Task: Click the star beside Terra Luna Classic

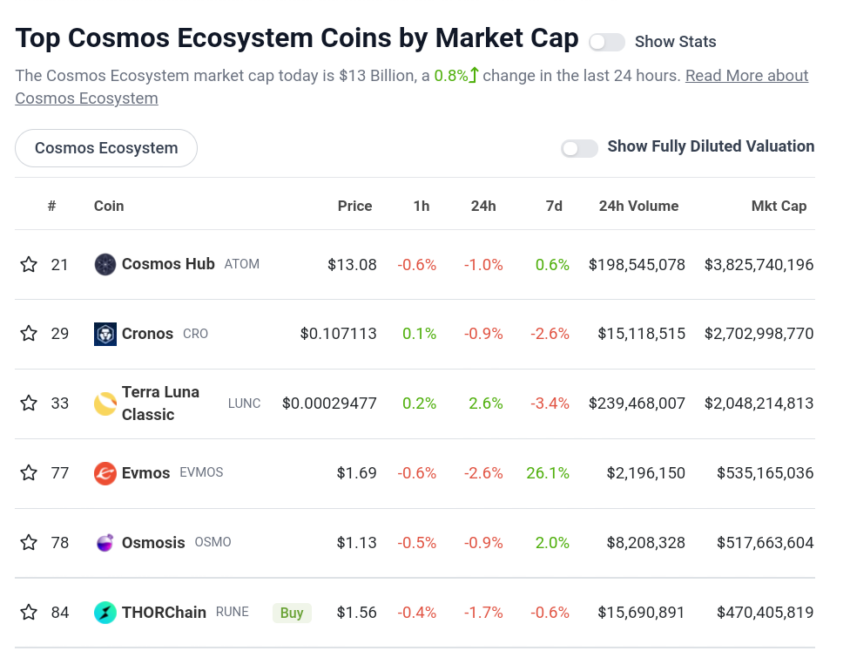Action: pos(29,404)
